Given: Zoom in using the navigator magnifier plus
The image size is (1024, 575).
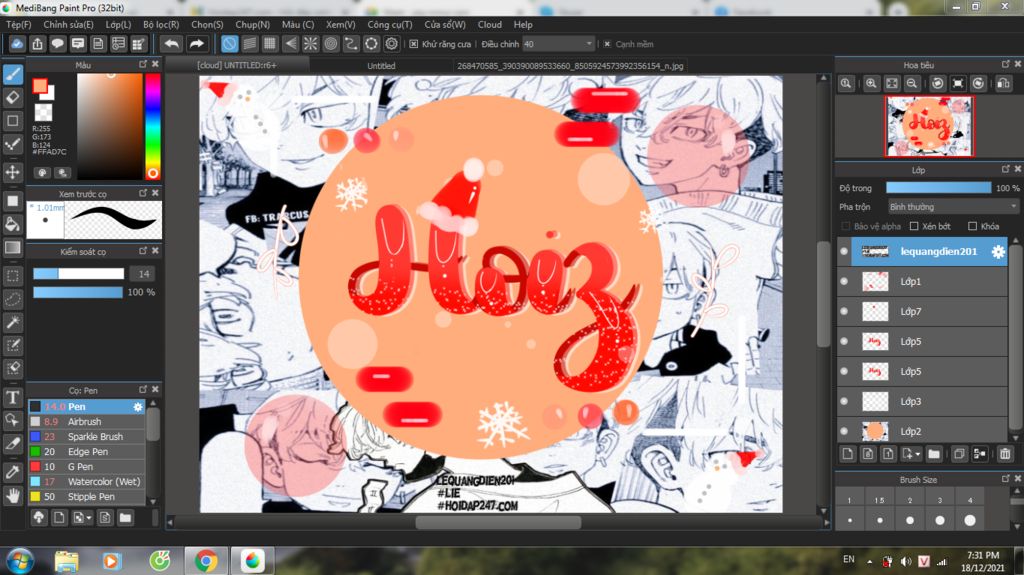Looking at the screenshot, I should click(871, 84).
